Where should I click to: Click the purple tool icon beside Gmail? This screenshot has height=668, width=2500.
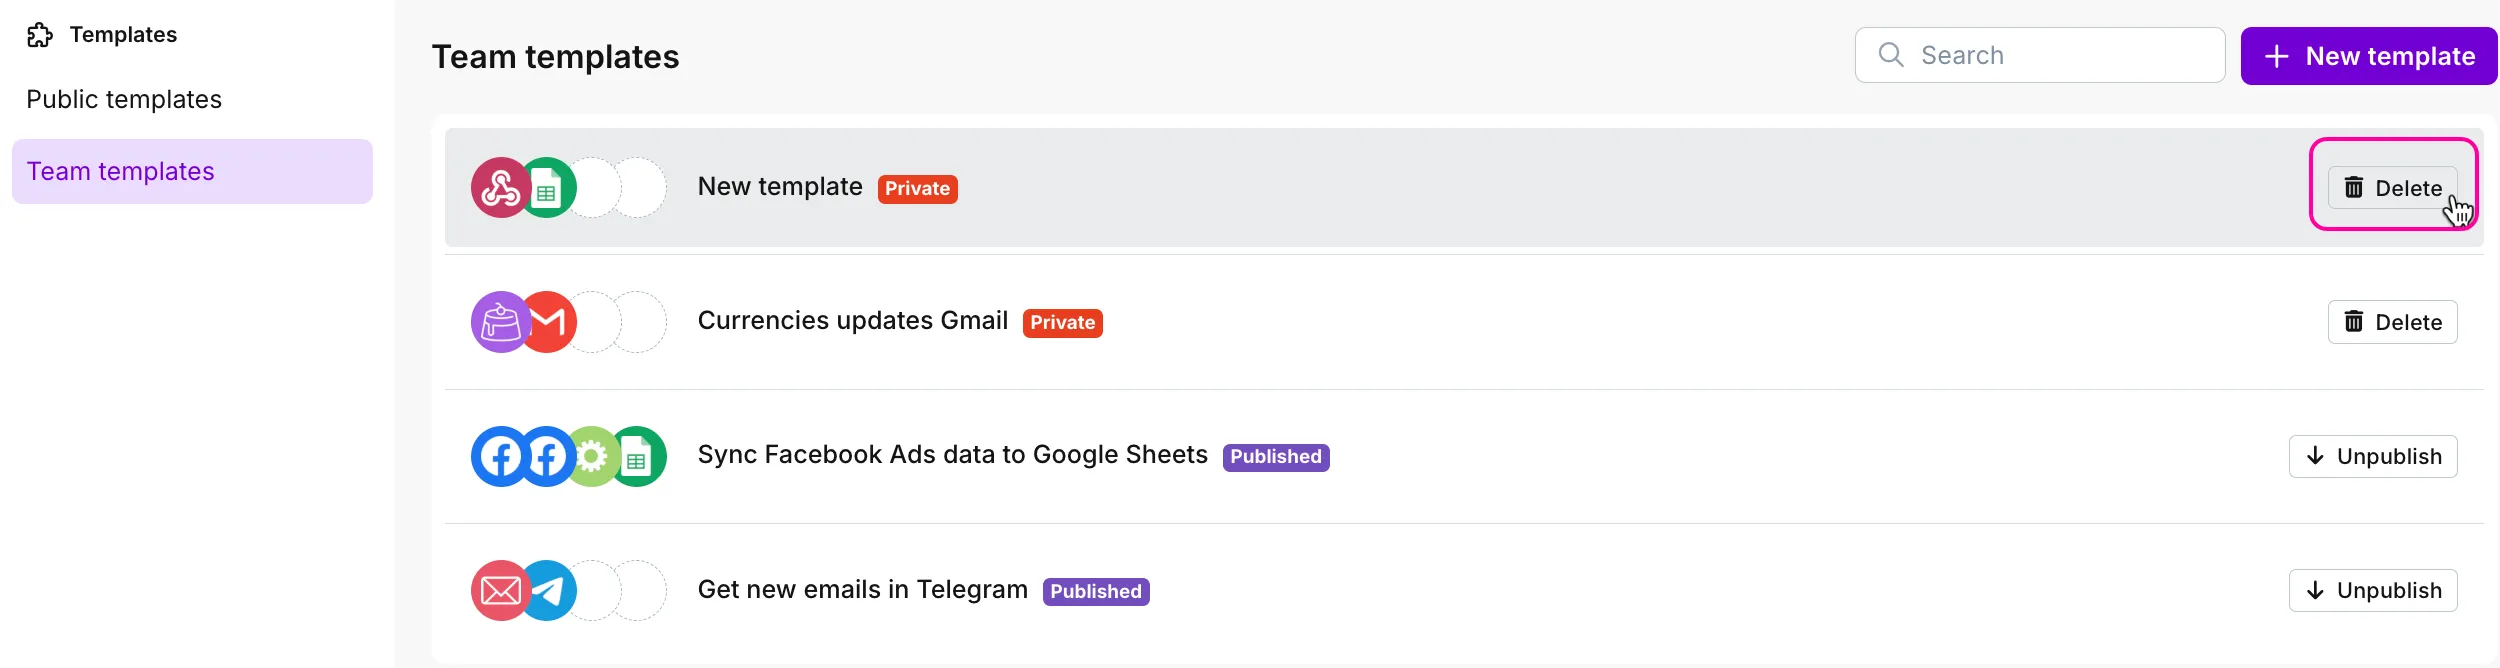point(500,322)
